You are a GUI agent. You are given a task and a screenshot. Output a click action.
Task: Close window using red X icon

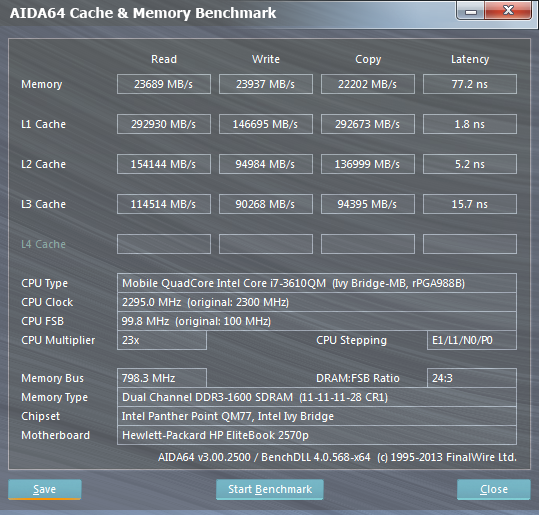point(508,10)
